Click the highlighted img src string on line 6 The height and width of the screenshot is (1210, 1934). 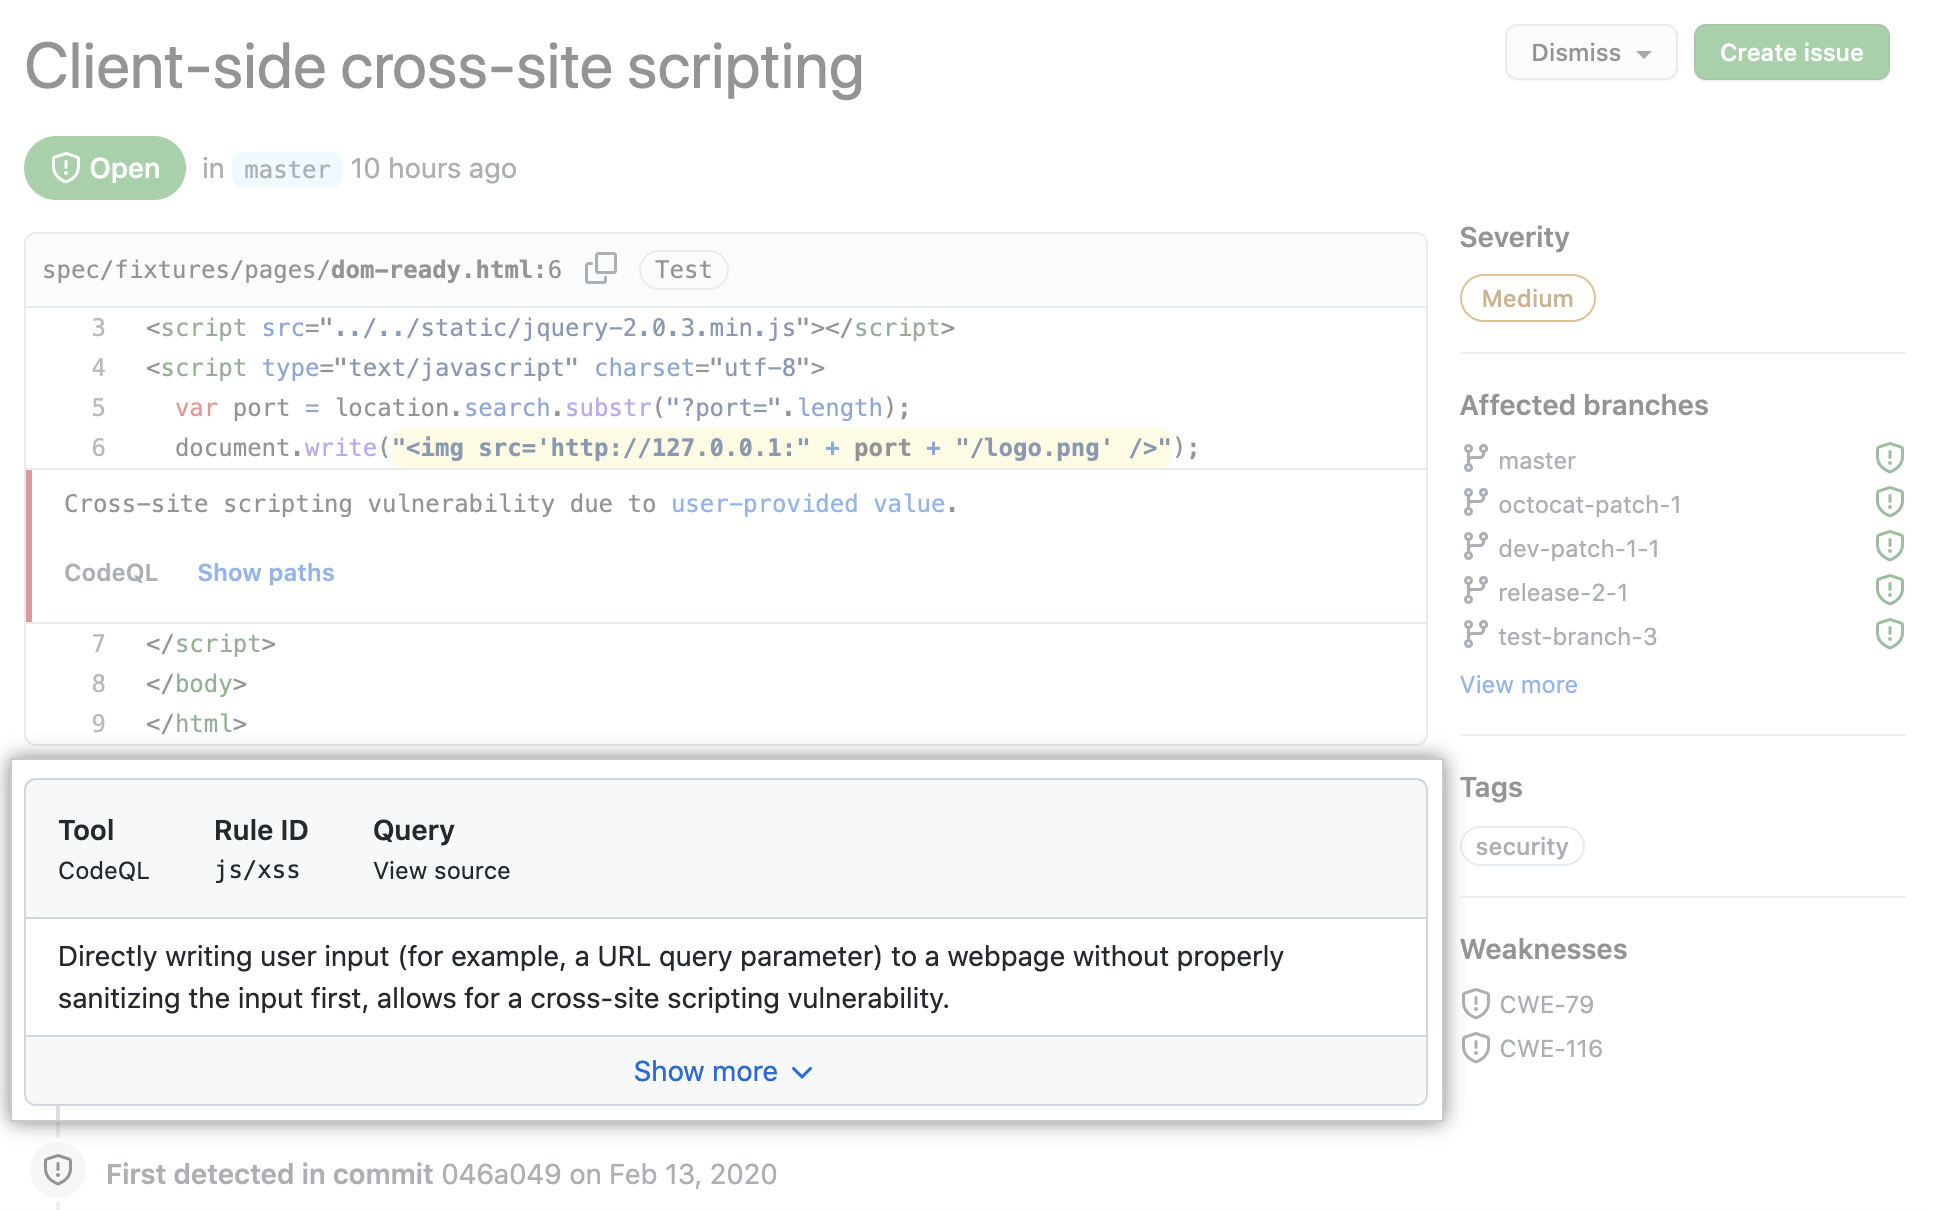pos(781,447)
